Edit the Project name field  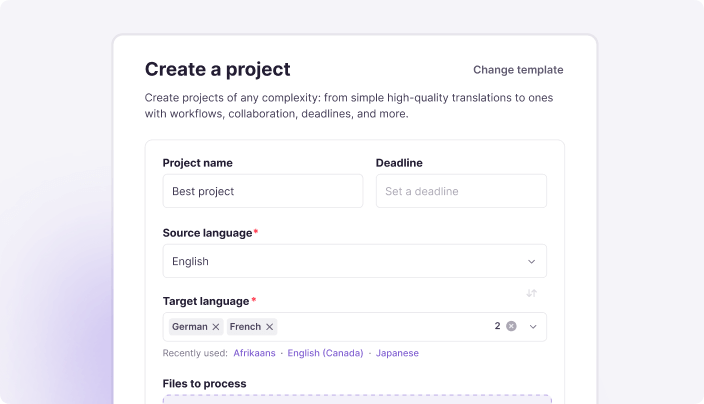click(263, 191)
